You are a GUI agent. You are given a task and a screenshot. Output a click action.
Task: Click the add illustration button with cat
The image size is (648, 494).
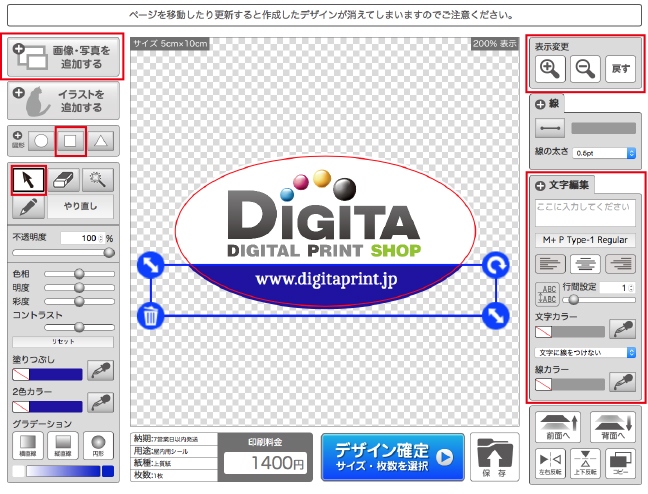[x=63, y=100]
